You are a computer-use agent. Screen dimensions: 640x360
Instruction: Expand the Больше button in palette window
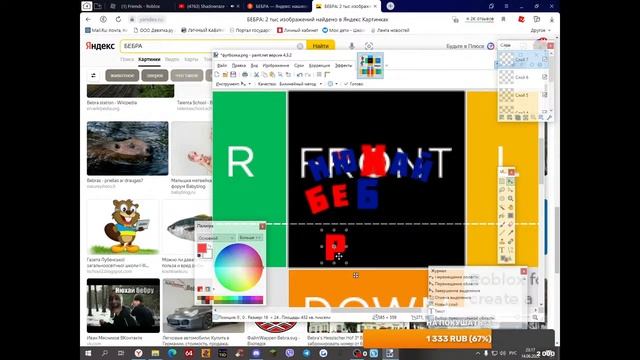tap(250, 238)
